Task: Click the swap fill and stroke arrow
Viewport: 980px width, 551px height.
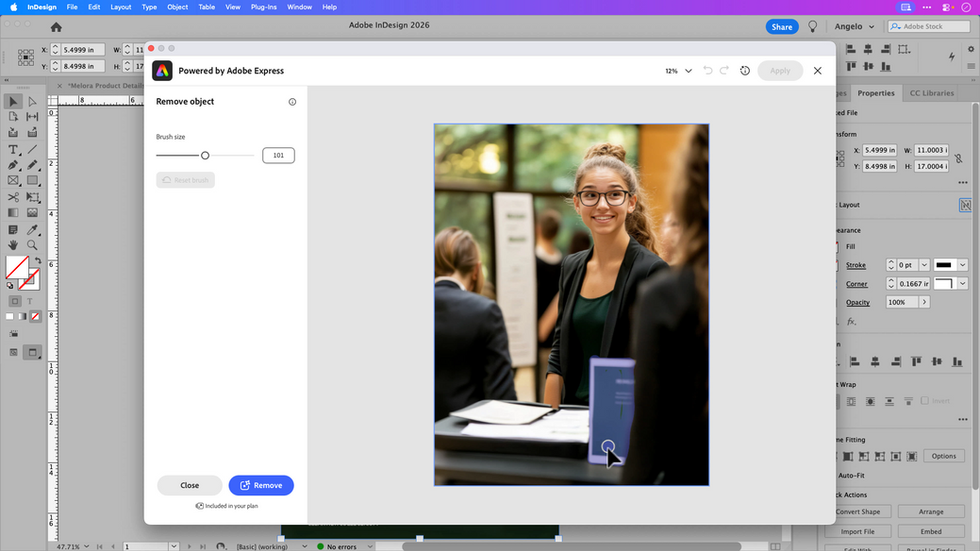Action: (38, 260)
